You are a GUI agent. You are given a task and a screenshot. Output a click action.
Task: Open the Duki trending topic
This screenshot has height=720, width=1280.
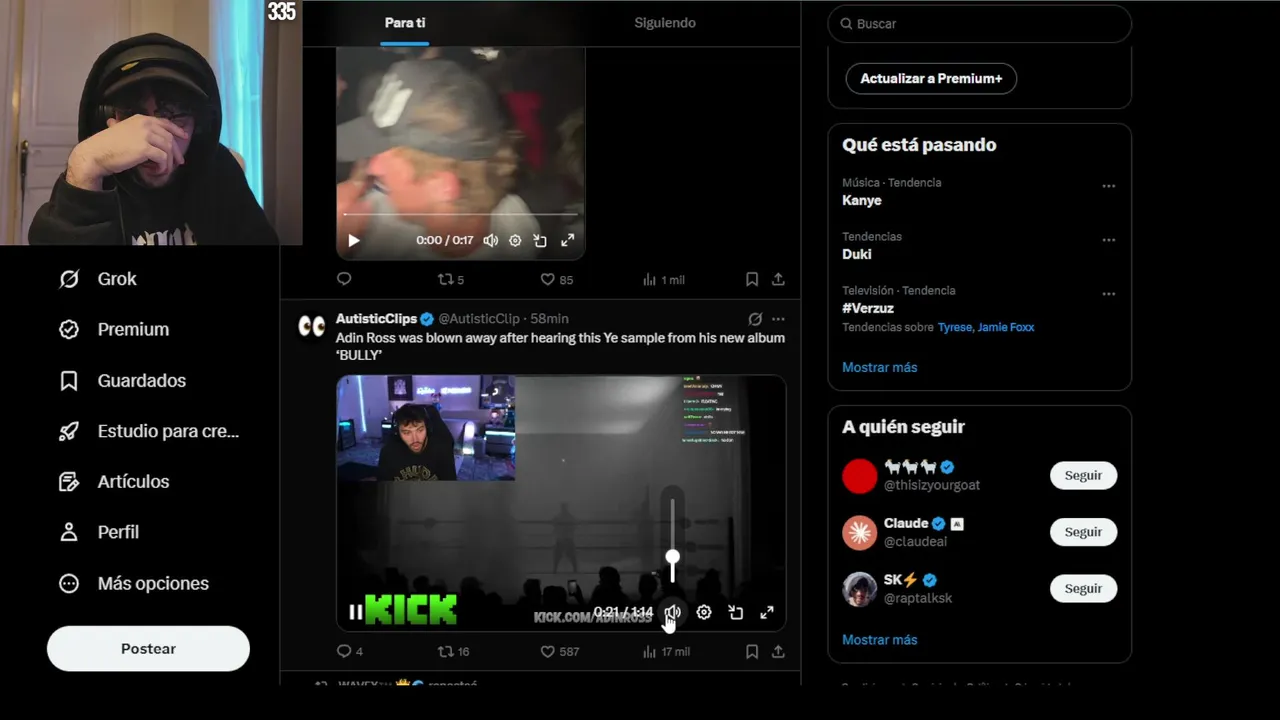(x=857, y=254)
